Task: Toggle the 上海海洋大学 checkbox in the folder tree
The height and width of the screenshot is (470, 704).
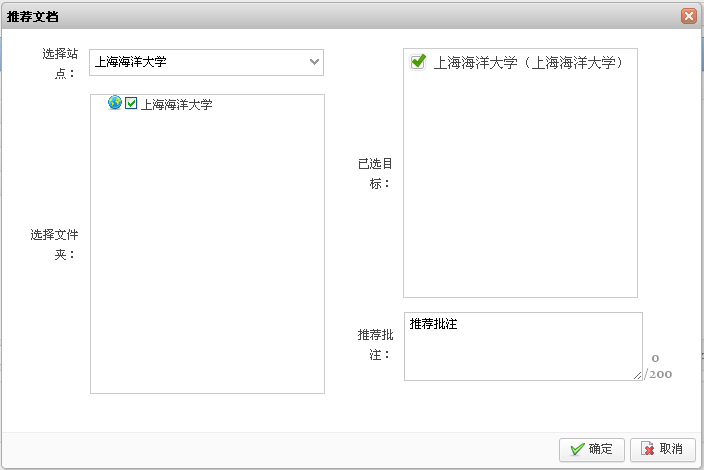Action: pos(131,103)
